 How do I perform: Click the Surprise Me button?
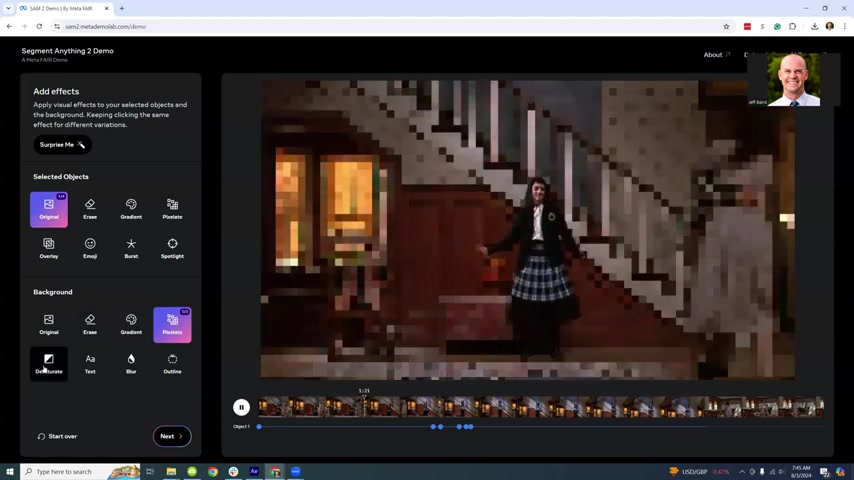62,145
